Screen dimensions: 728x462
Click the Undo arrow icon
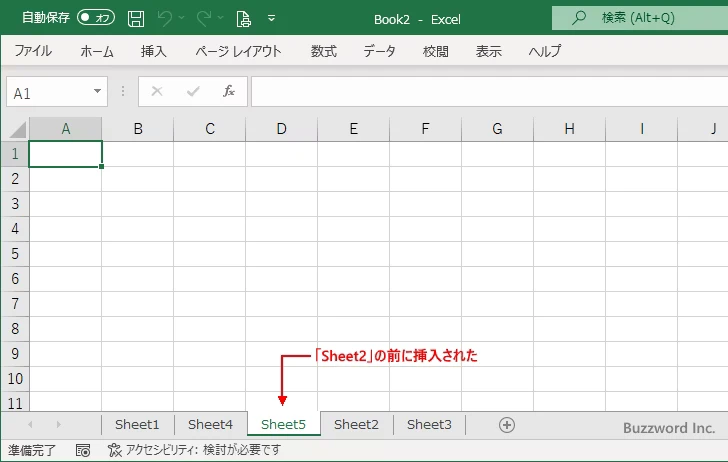(x=165, y=18)
